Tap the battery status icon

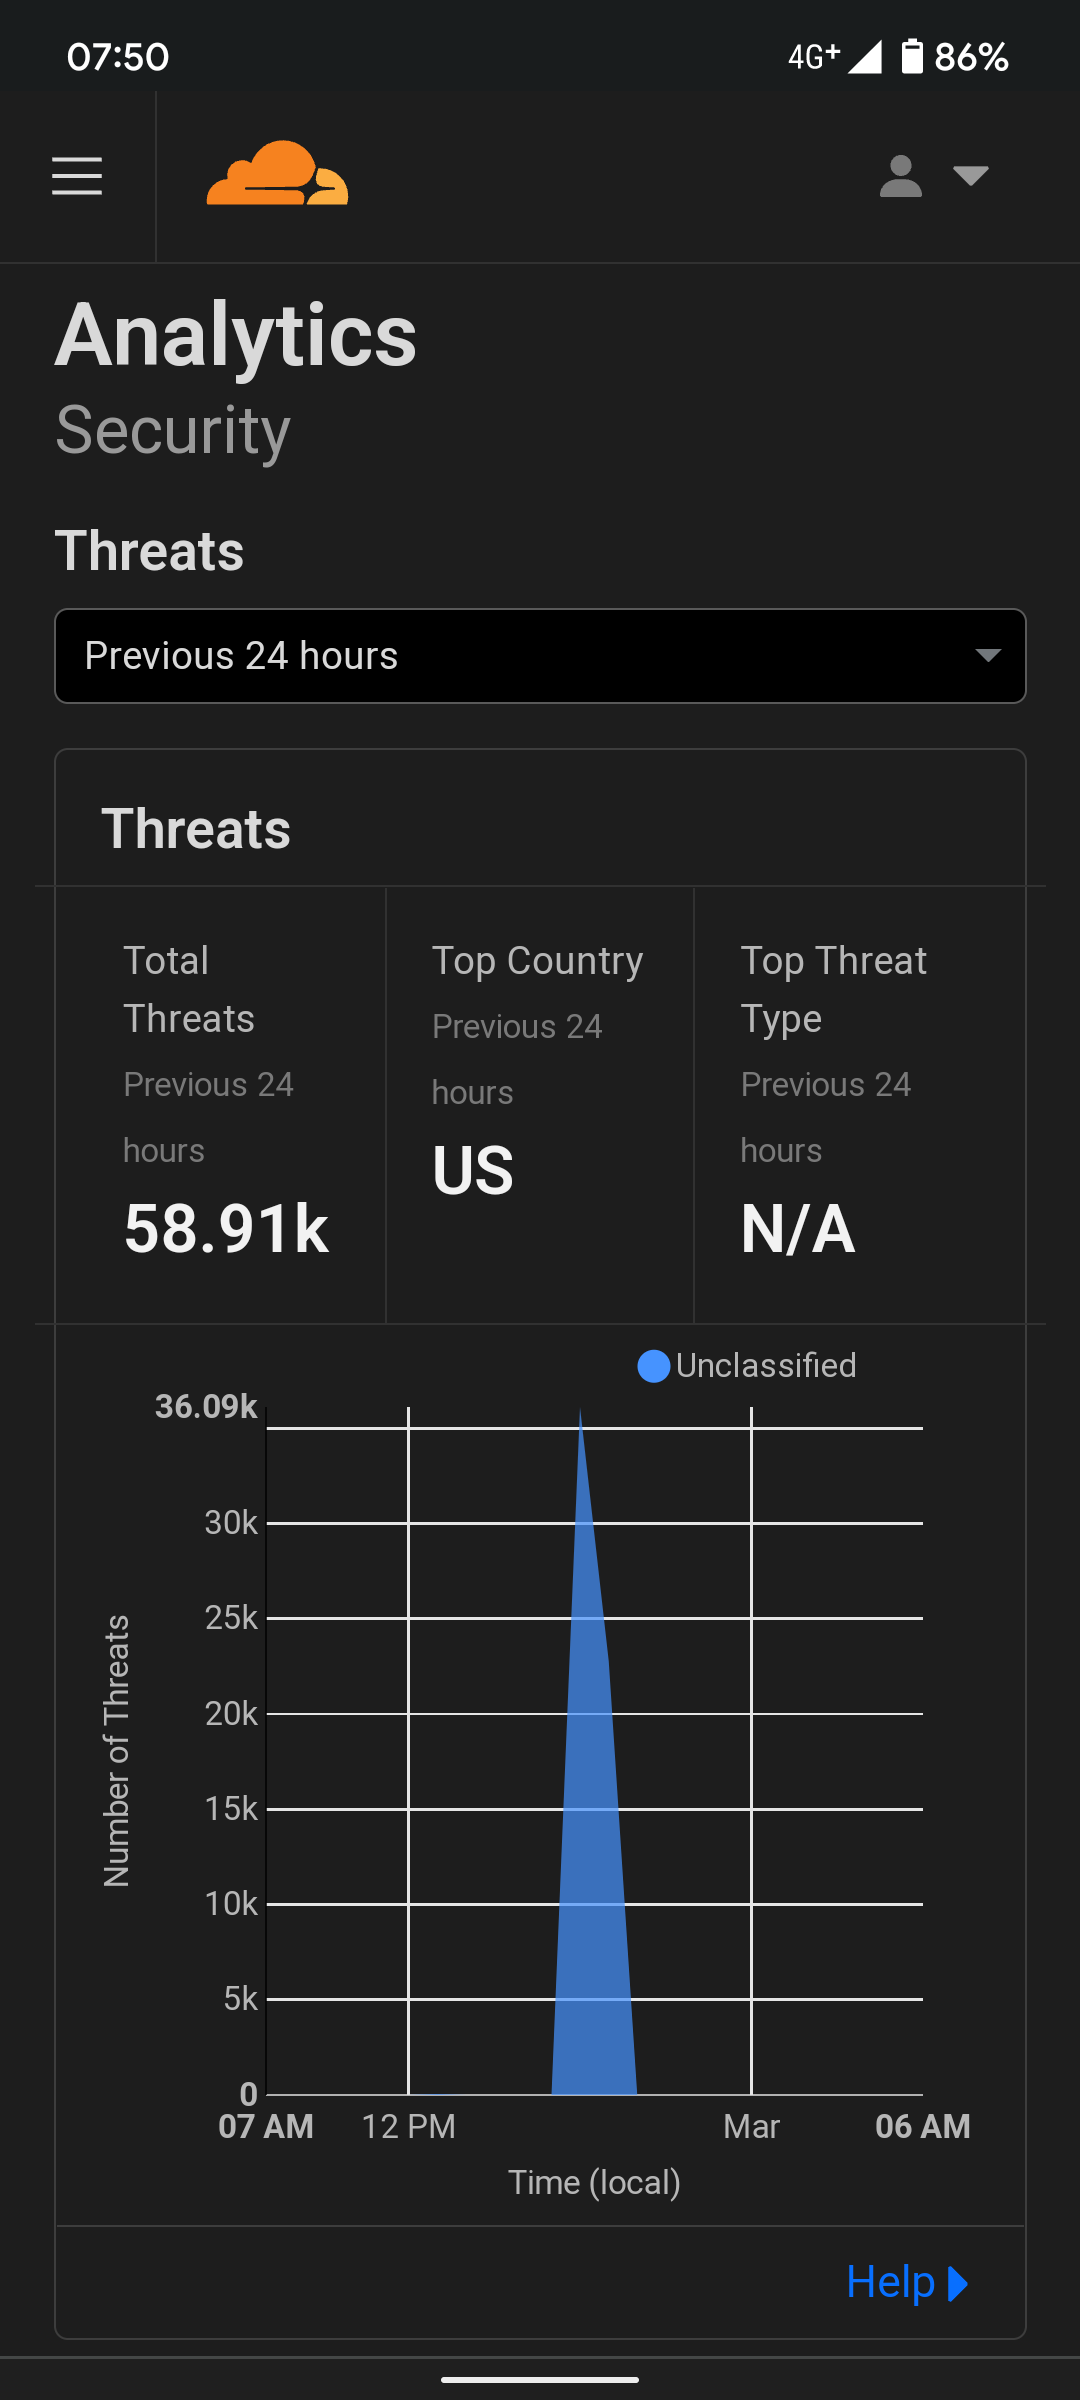[x=912, y=56]
